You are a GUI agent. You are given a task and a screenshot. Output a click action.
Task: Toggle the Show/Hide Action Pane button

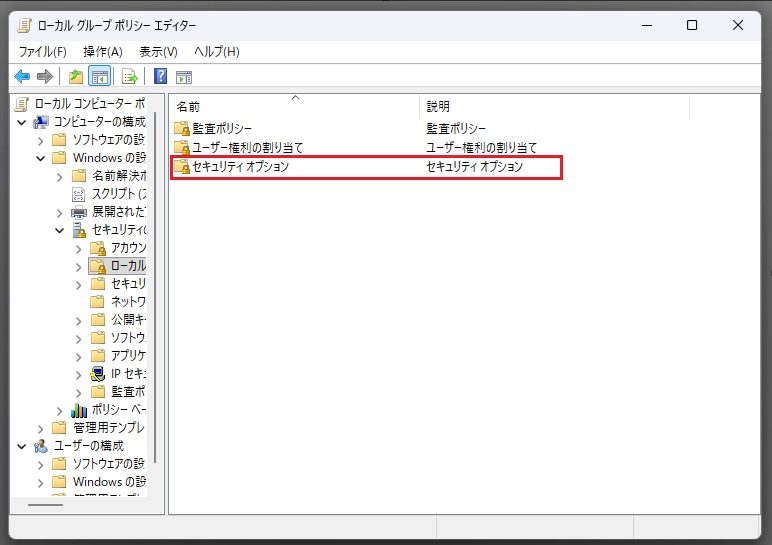[x=184, y=77]
